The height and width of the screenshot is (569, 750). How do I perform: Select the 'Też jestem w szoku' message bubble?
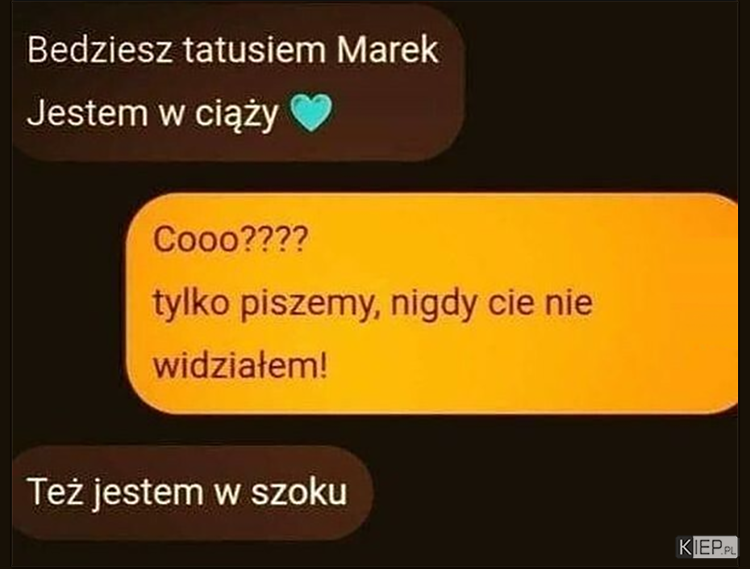[x=191, y=492]
